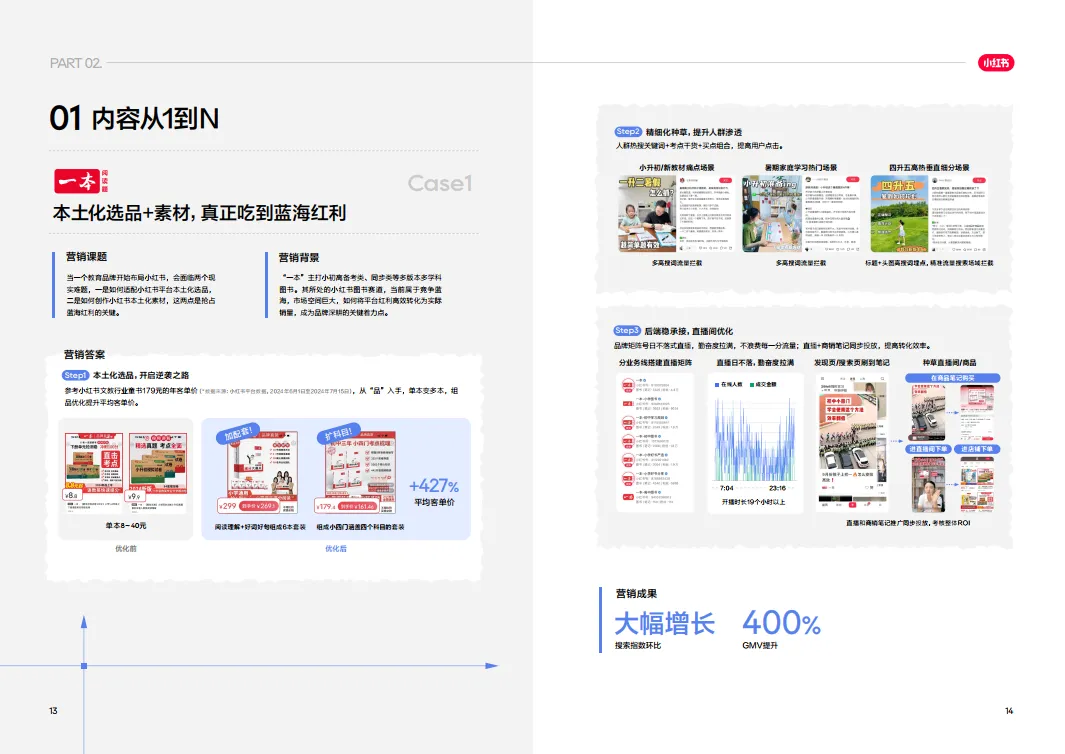The height and width of the screenshot is (754, 1065).
Task: Click the blue Step2 badge
Action: 627,132
